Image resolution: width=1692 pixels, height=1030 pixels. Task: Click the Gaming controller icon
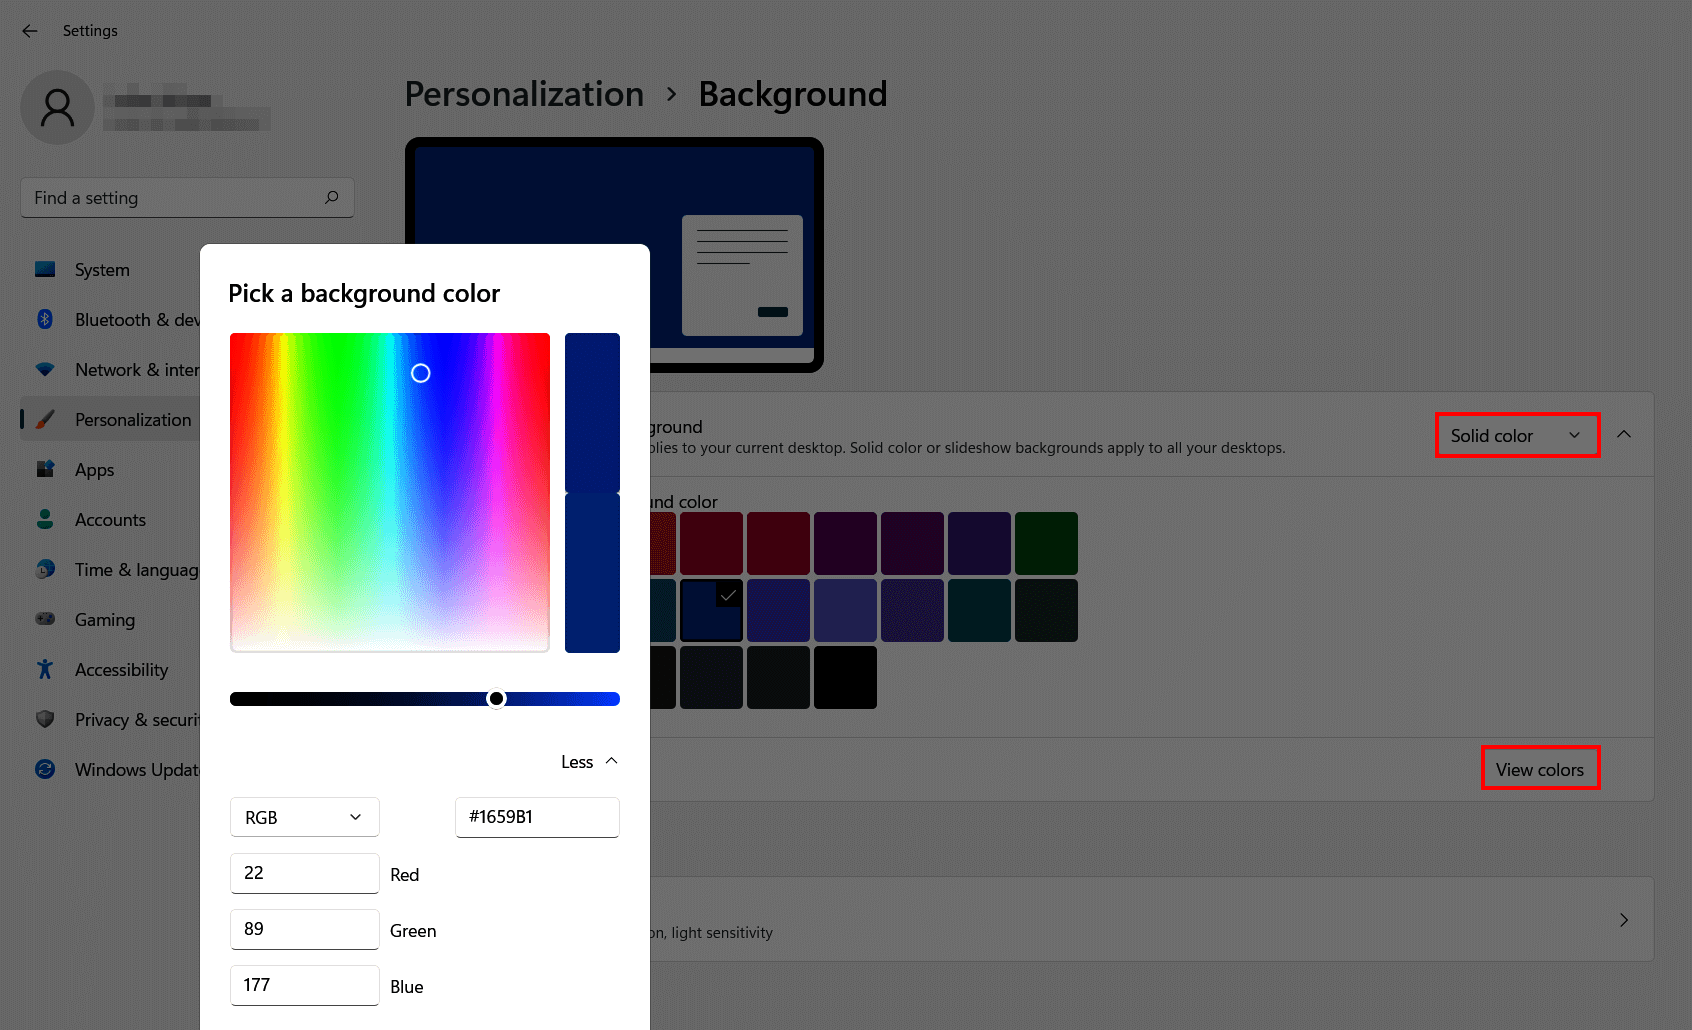(x=45, y=619)
